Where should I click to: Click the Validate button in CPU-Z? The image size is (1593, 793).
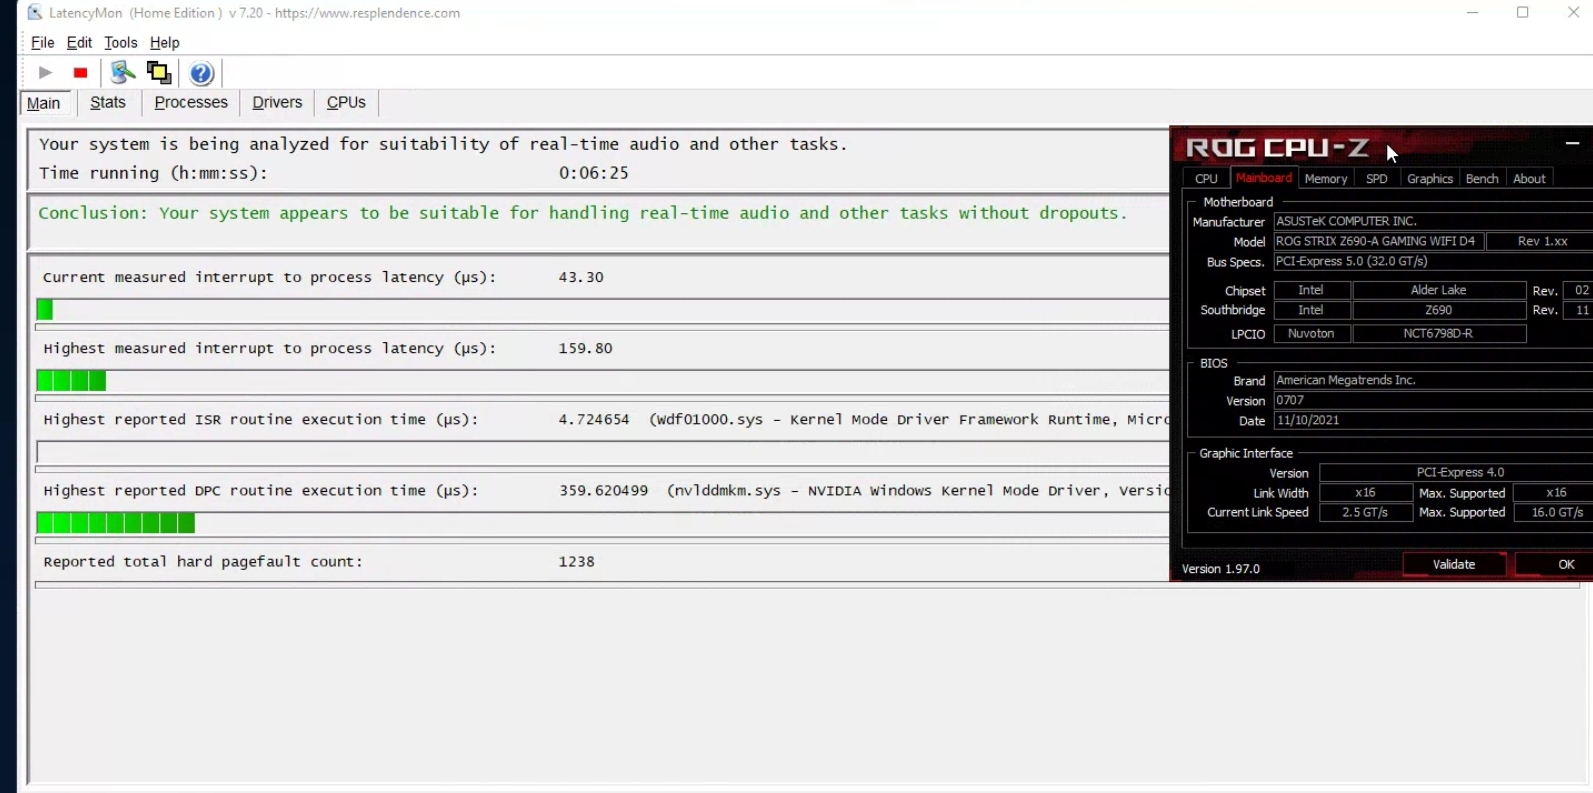pyautogui.click(x=1454, y=565)
